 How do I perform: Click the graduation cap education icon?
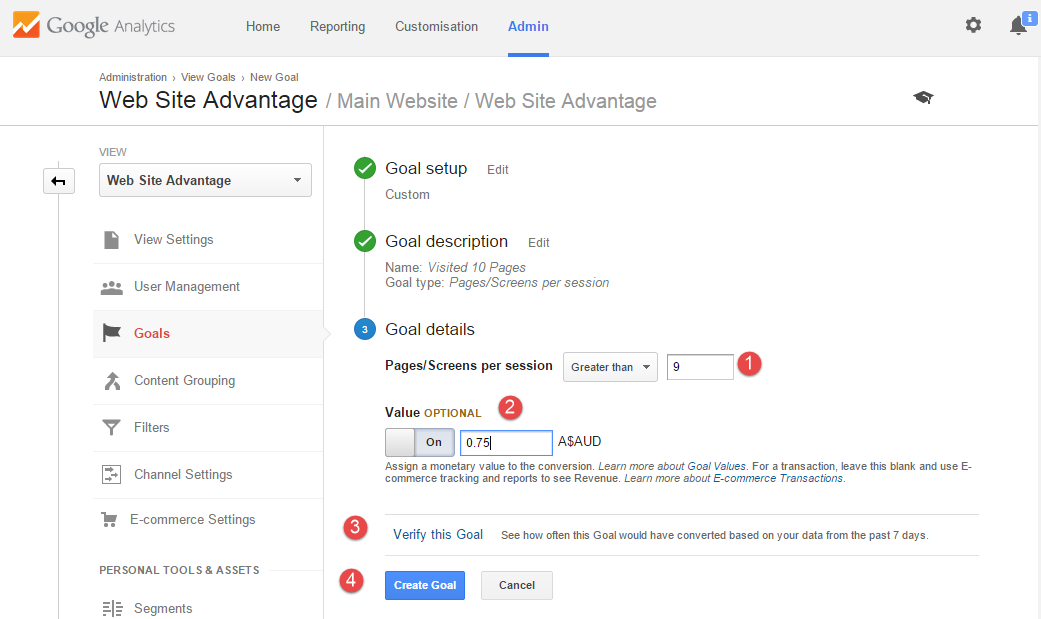[923, 98]
